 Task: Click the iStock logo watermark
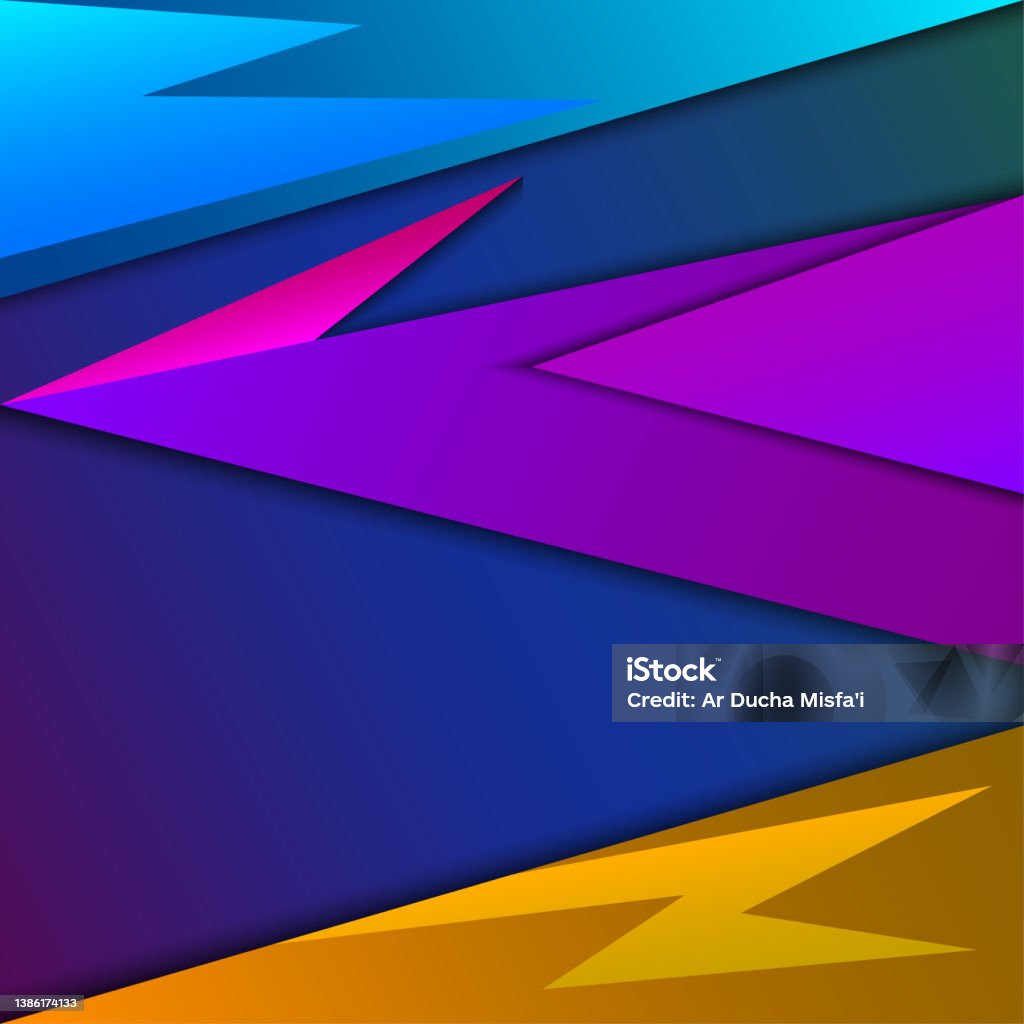pyautogui.click(x=673, y=670)
